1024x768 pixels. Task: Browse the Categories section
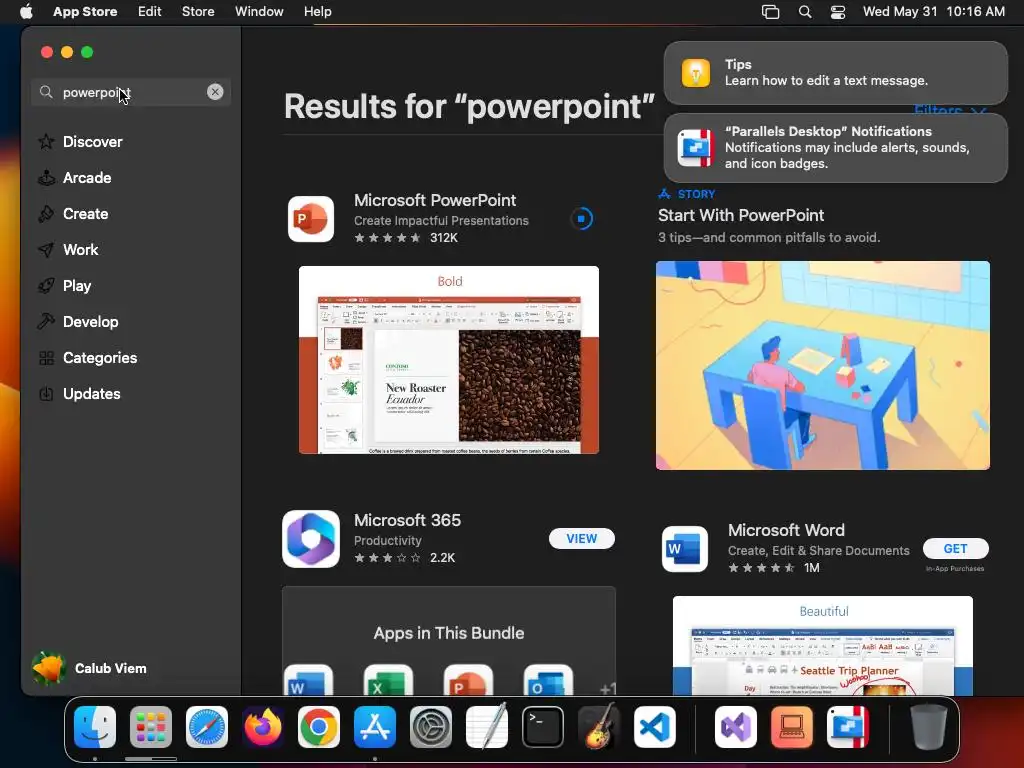point(100,357)
